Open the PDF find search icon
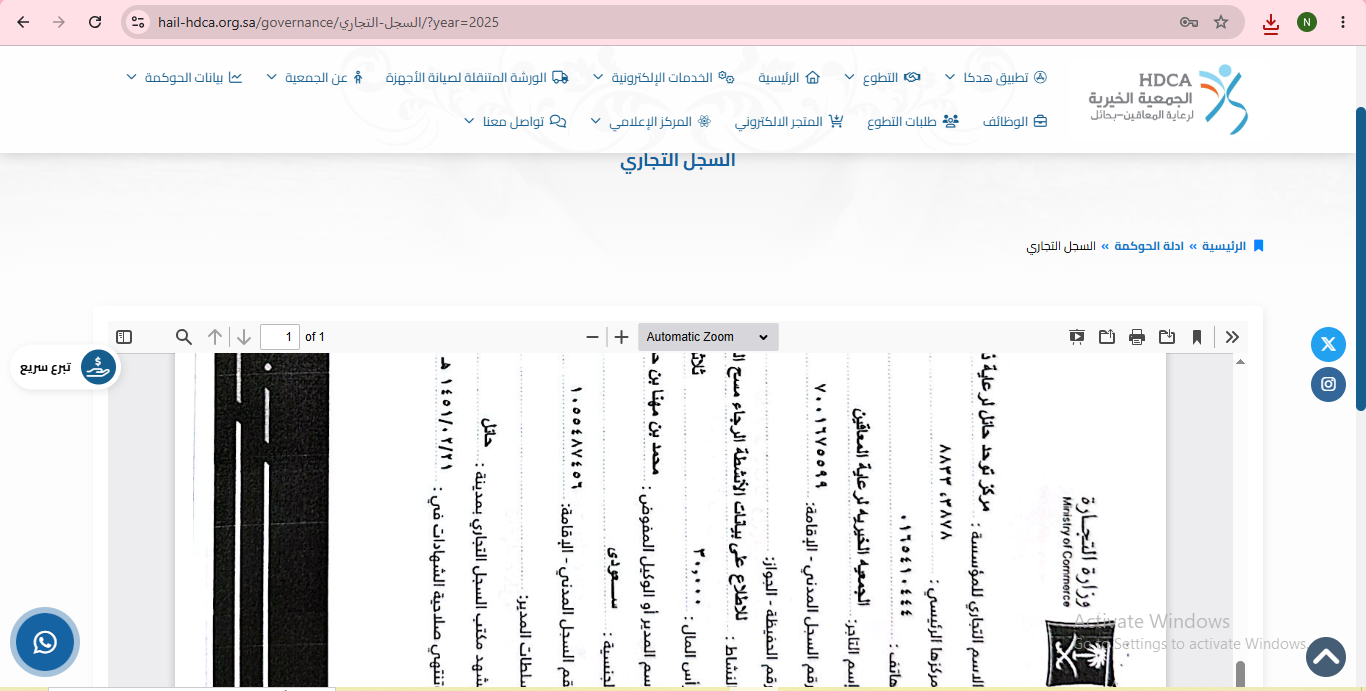Image resolution: width=1366 pixels, height=691 pixels. 184,337
